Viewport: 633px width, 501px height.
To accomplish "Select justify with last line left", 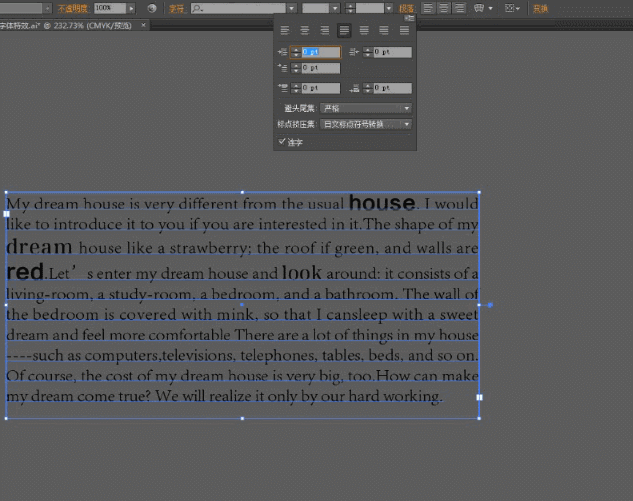I will (x=344, y=30).
